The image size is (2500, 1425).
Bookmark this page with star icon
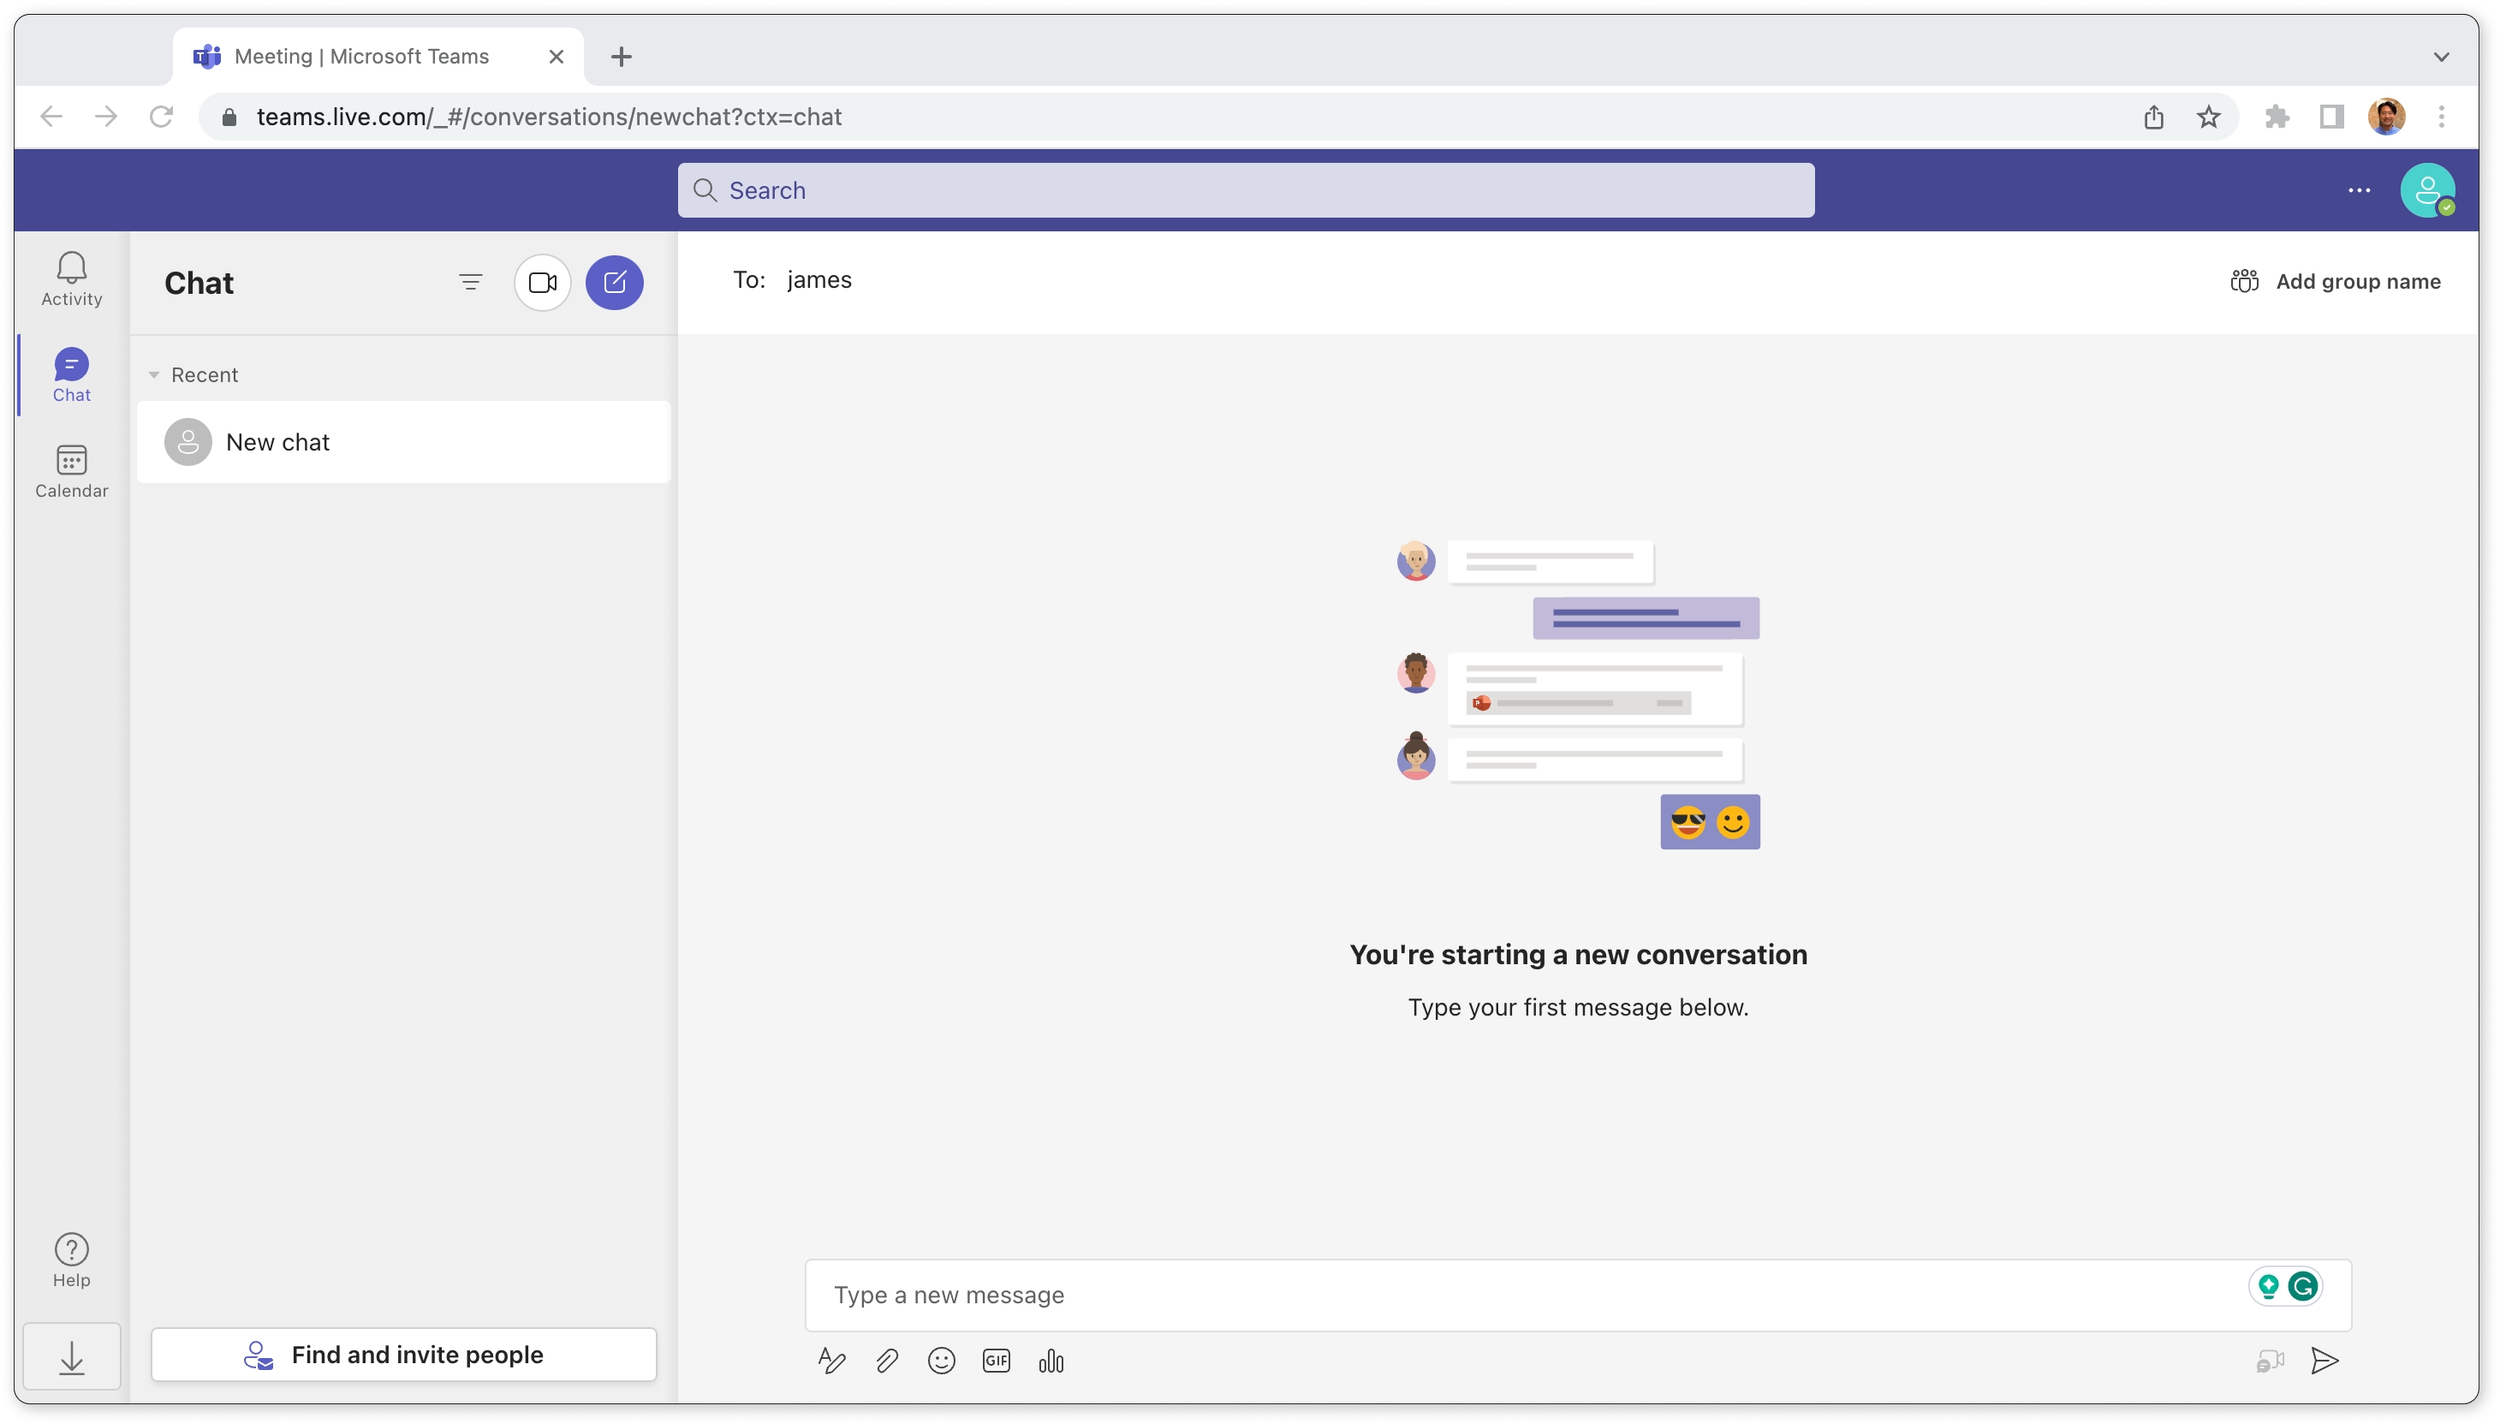tap(2208, 117)
